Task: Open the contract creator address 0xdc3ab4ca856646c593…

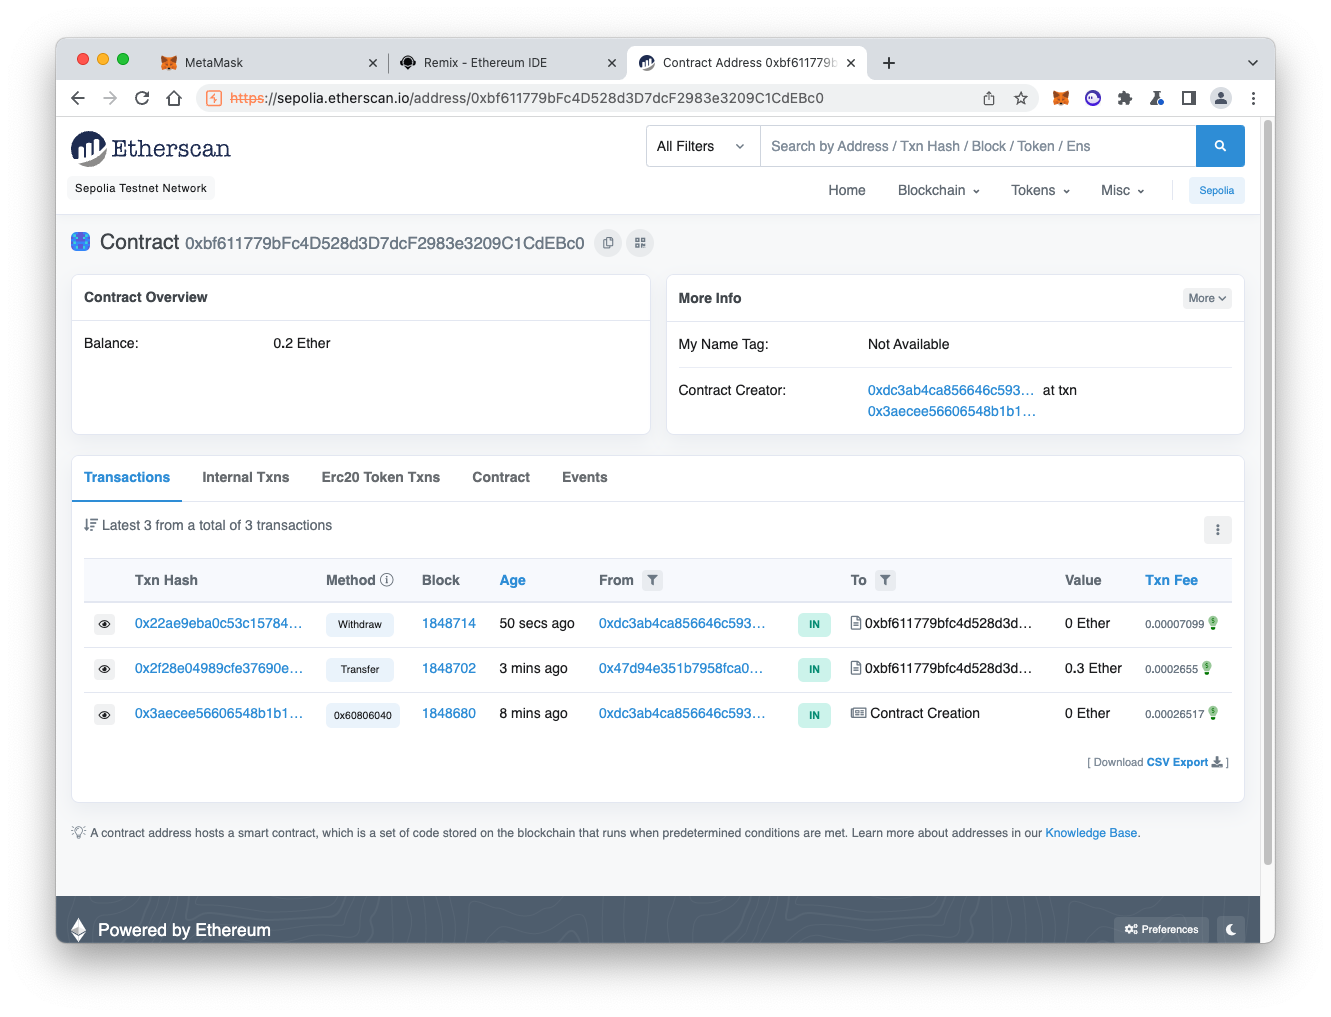Action: (x=951, y=390)
